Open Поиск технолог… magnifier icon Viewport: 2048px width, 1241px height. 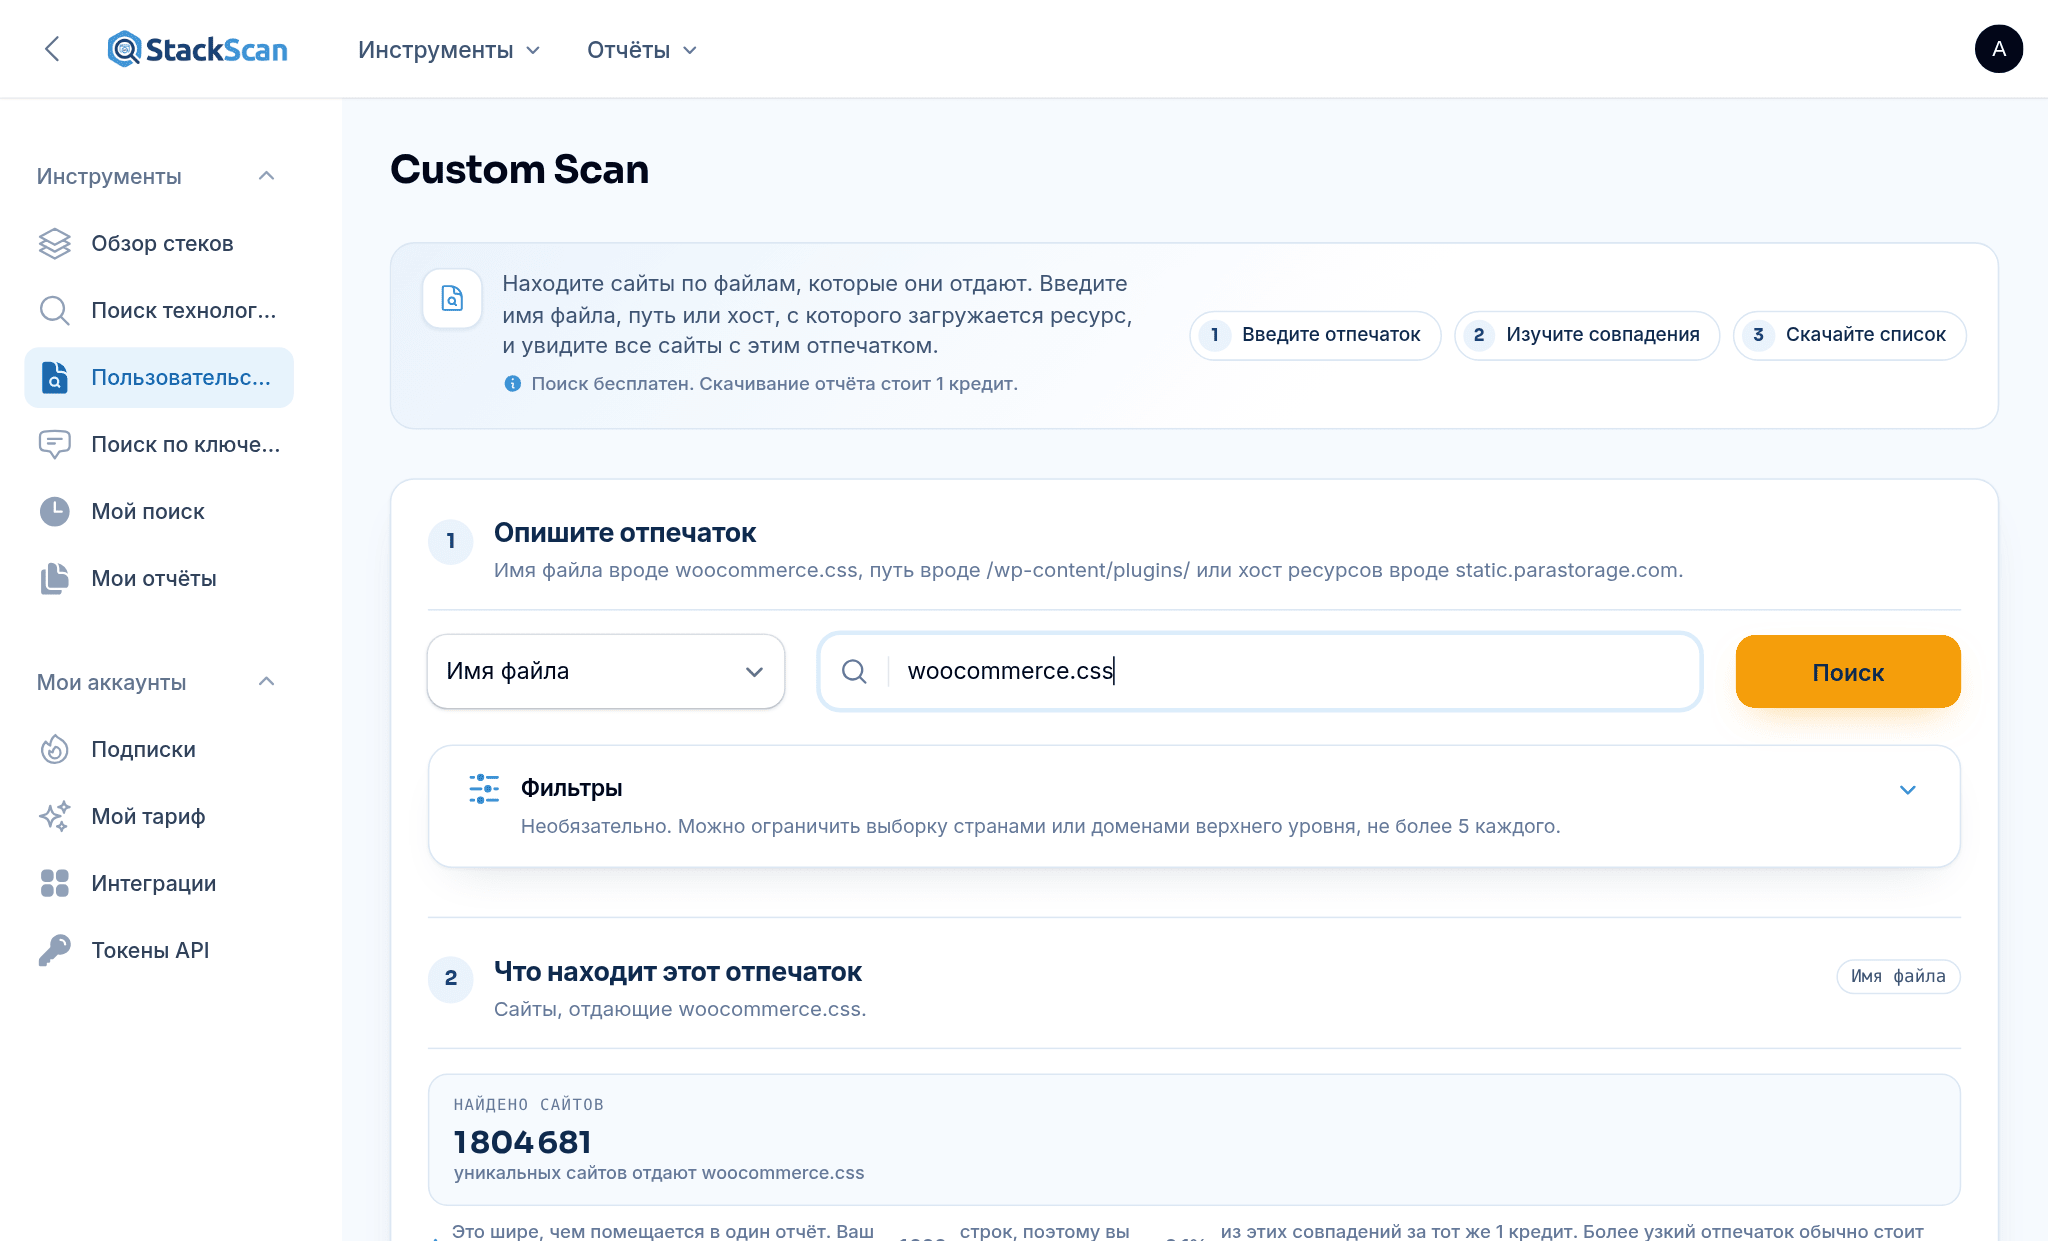click(55, 310)
